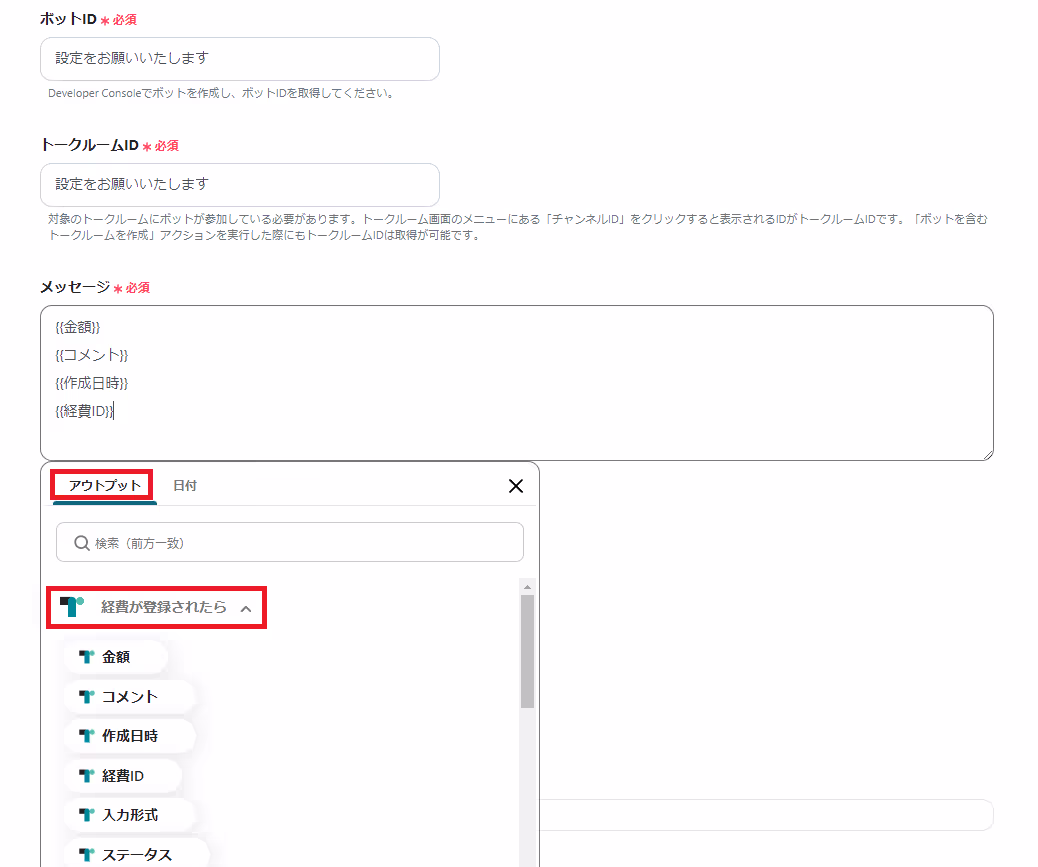Screen dimensions: 1038x867
Task: Click the icon on the 金額 chip
Action: (x=86, y=657)
